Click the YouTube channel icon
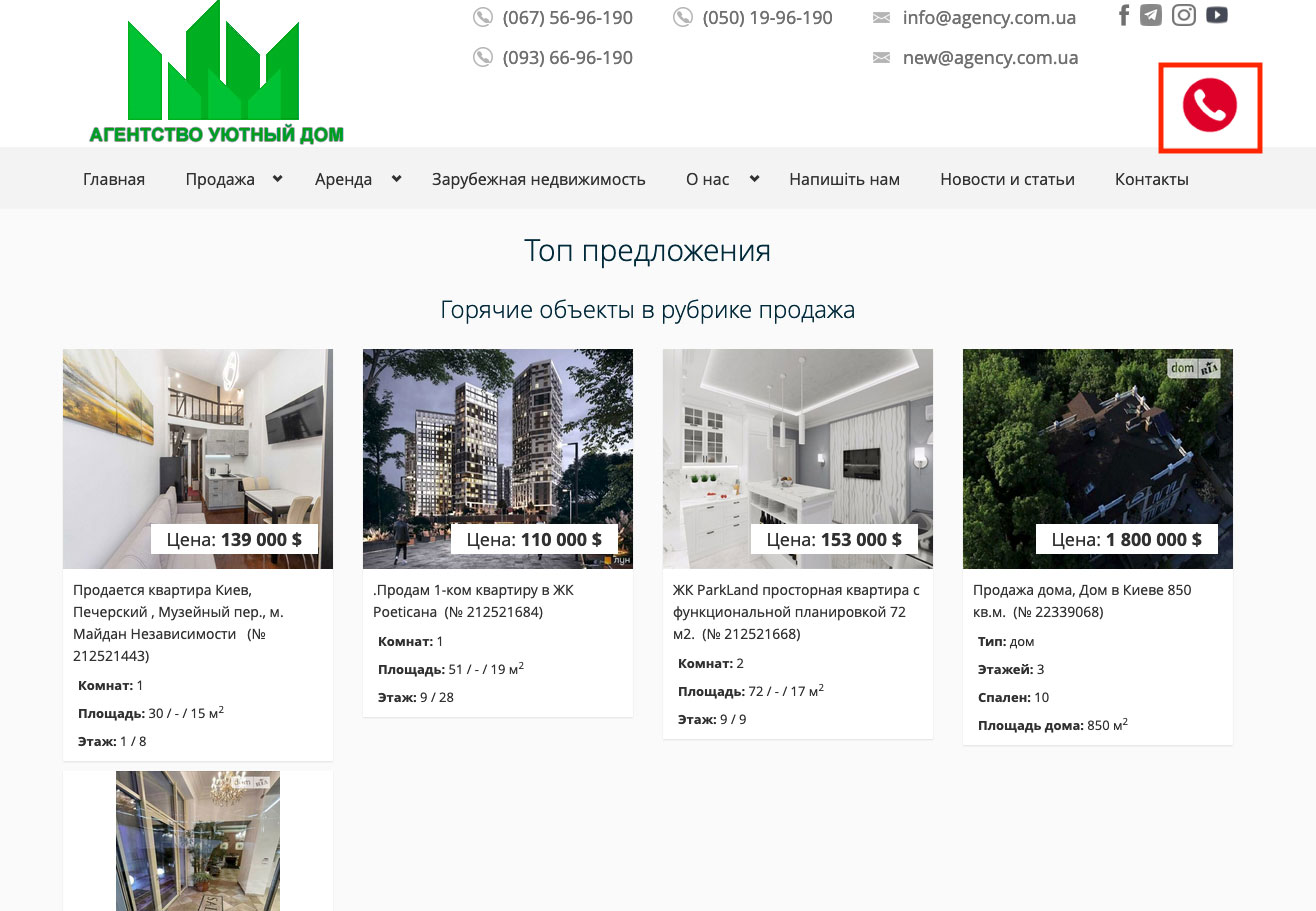 (1216, 15)
